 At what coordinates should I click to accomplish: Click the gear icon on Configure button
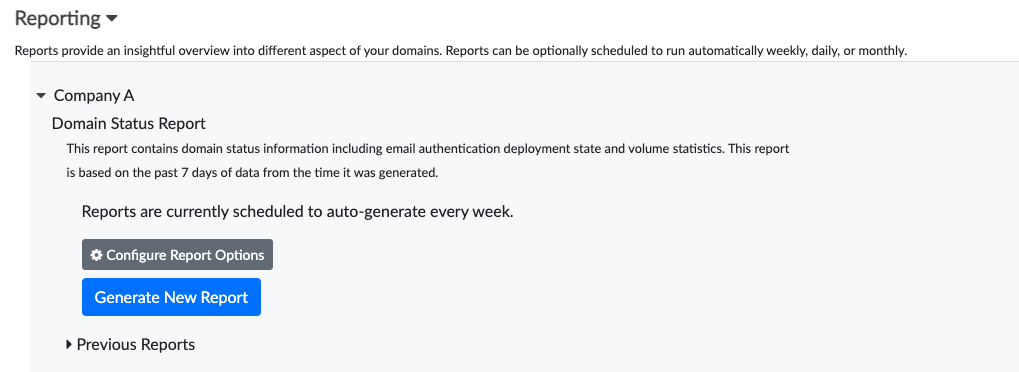96,255
